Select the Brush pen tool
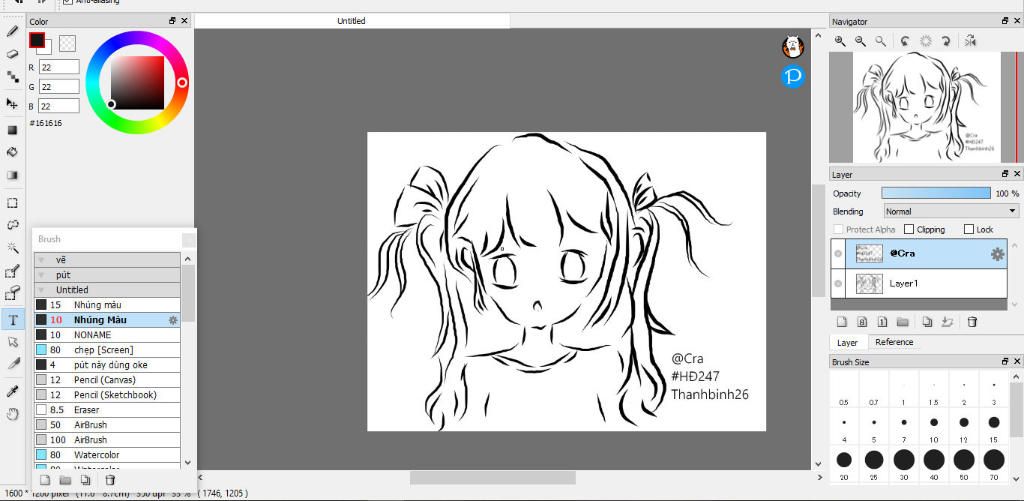Viewport: 1024px width, 501px height. [12, 31]
